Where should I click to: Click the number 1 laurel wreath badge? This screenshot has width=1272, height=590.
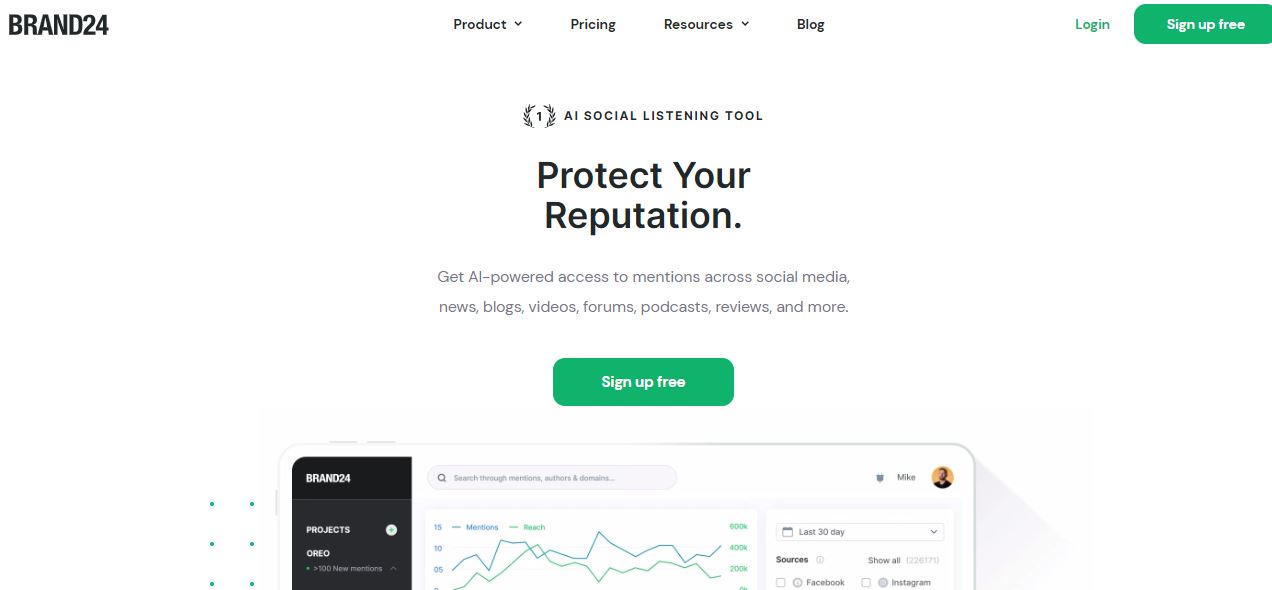[540, 116]
